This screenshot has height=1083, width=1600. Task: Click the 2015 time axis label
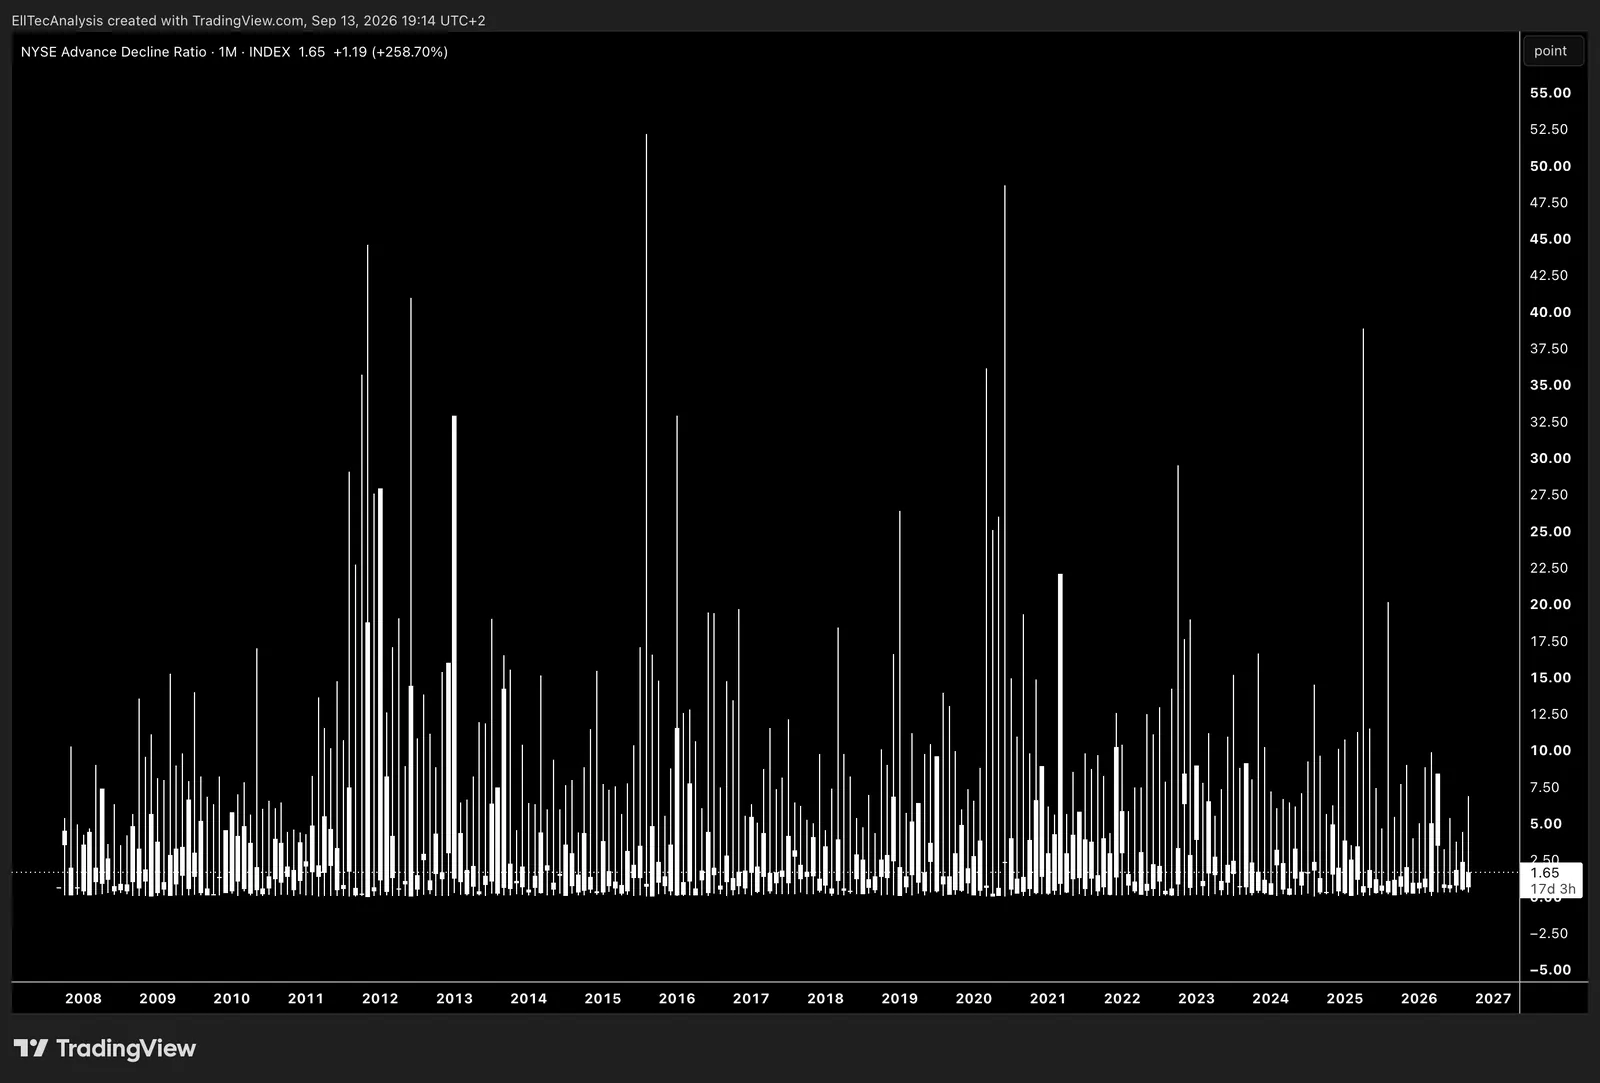coord(603,998)
